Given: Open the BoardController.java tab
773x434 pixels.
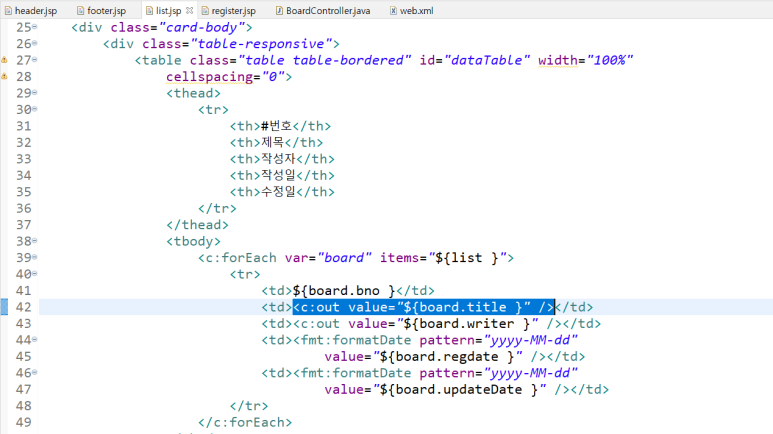Looking at the screenshot, I should [323, 10].
